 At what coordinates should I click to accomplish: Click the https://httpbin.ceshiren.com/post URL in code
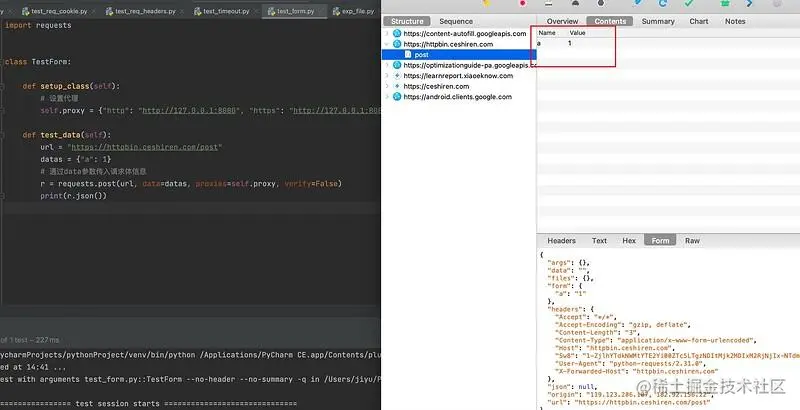pos(144,147)
